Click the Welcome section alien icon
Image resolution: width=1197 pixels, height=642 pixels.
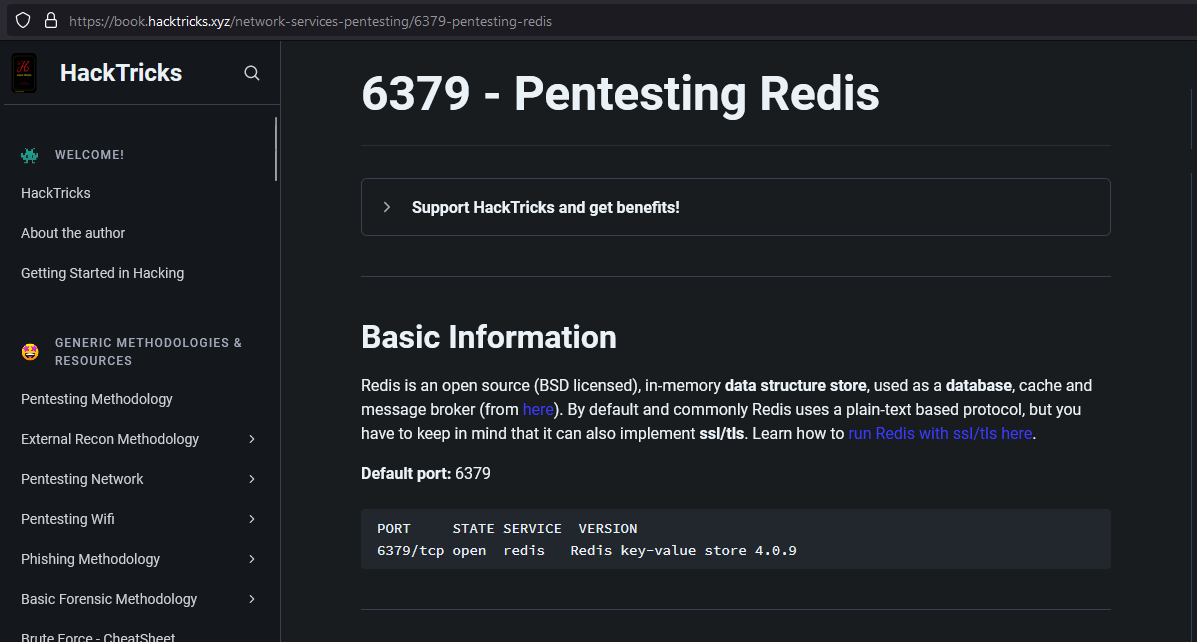30,155
